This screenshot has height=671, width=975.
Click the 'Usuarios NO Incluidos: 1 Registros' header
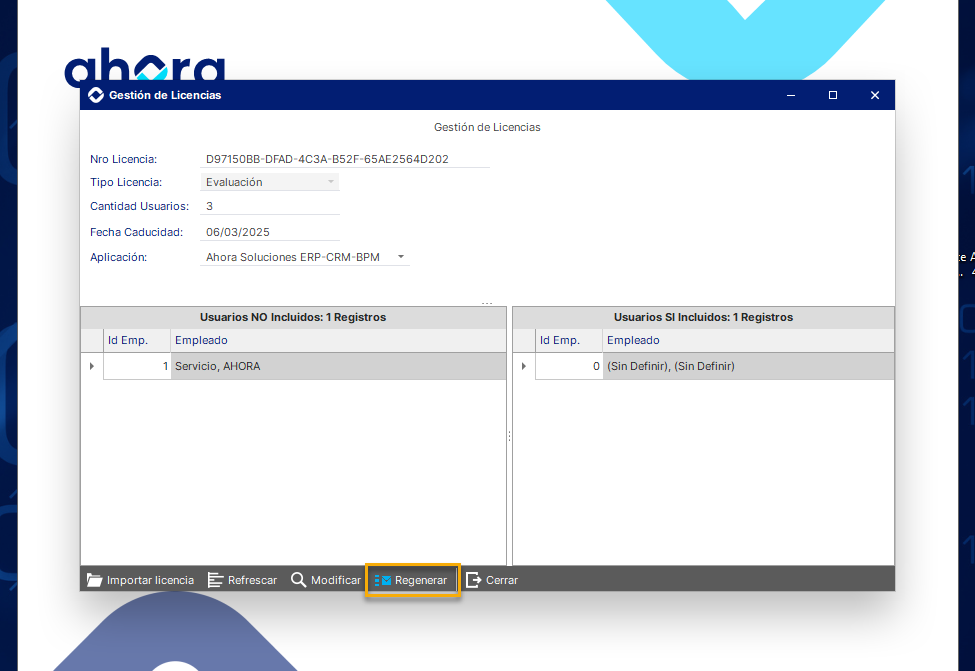click(x=293, y=317)
